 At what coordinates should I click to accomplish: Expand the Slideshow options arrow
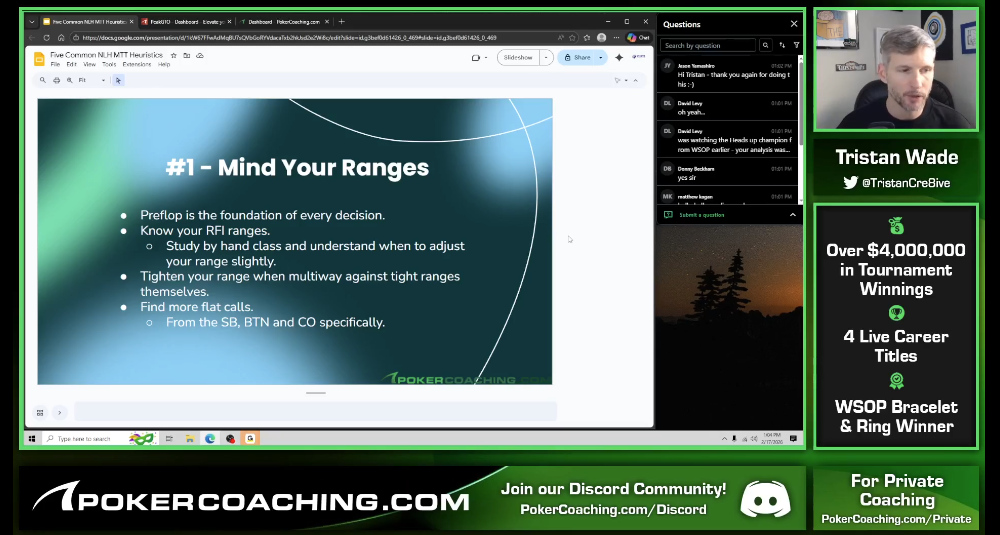coord(546,57)
